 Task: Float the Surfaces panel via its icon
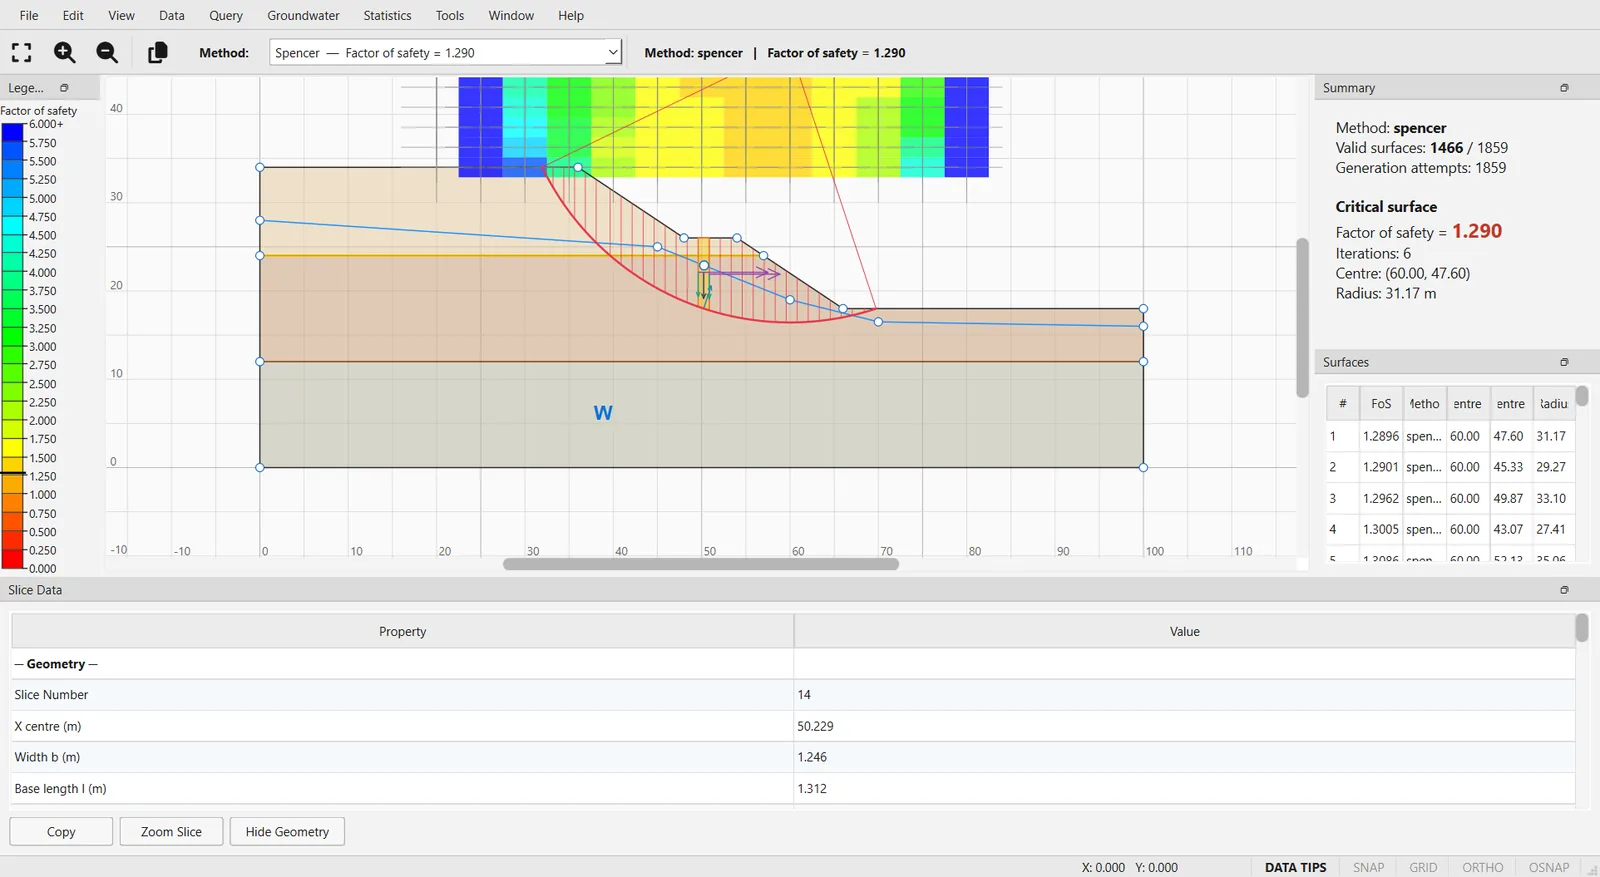click(x=1564, y=362)
